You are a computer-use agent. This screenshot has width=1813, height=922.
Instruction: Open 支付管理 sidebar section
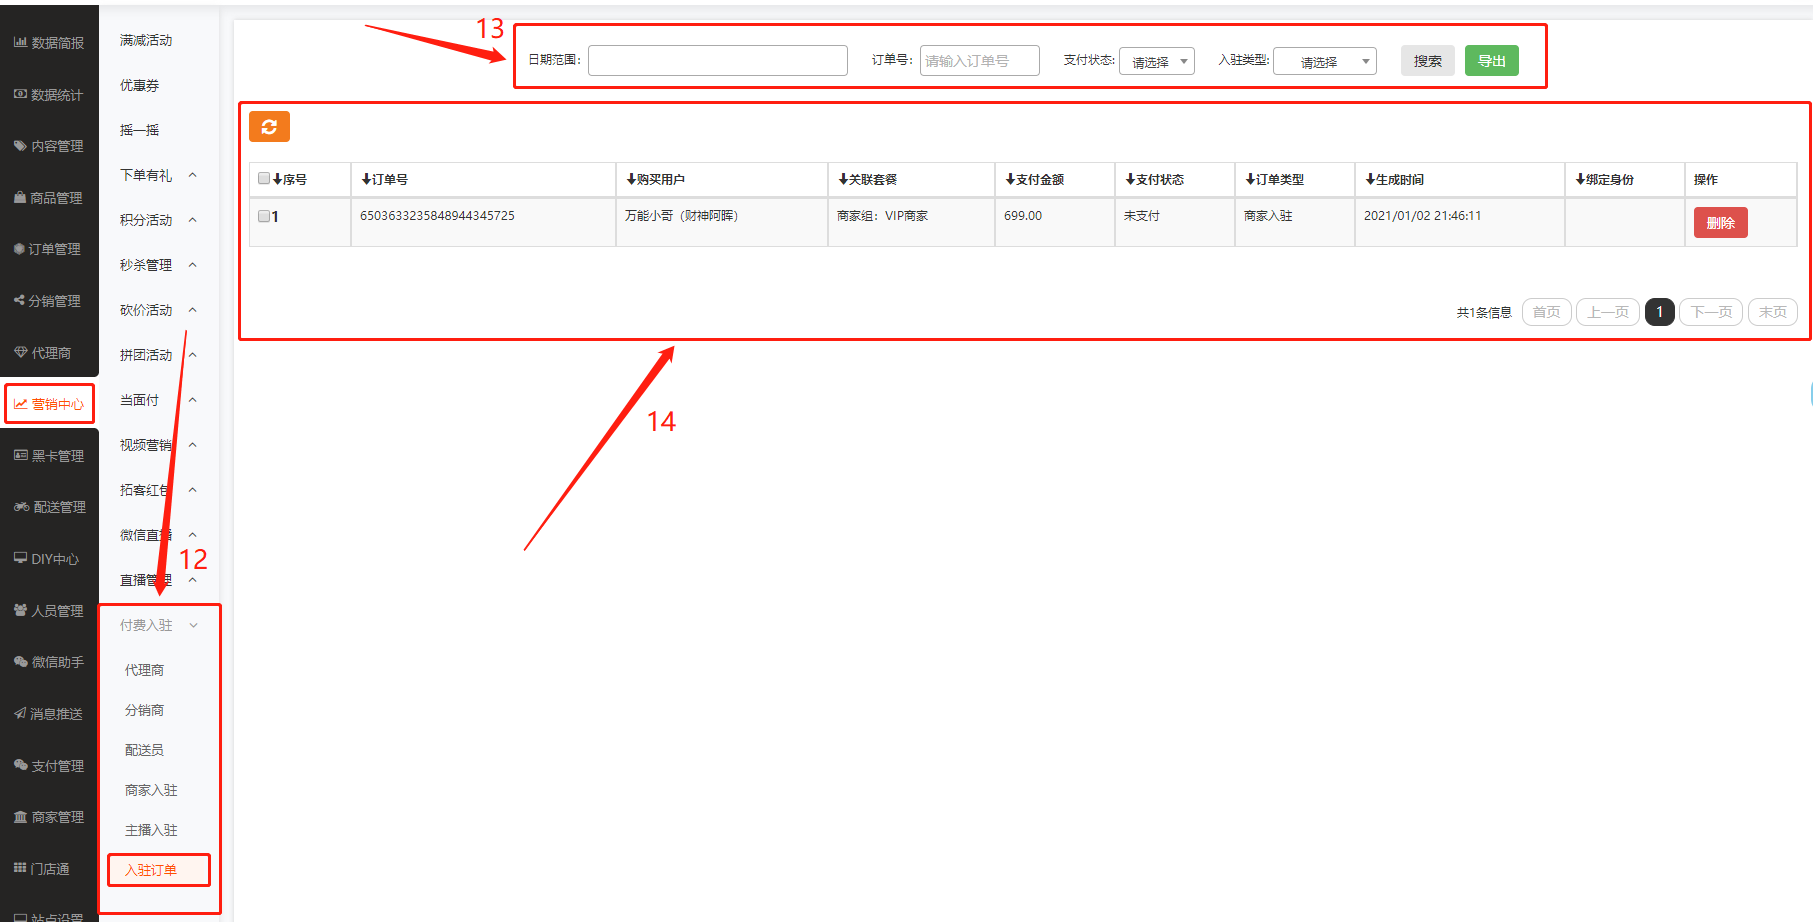(49, 766)
